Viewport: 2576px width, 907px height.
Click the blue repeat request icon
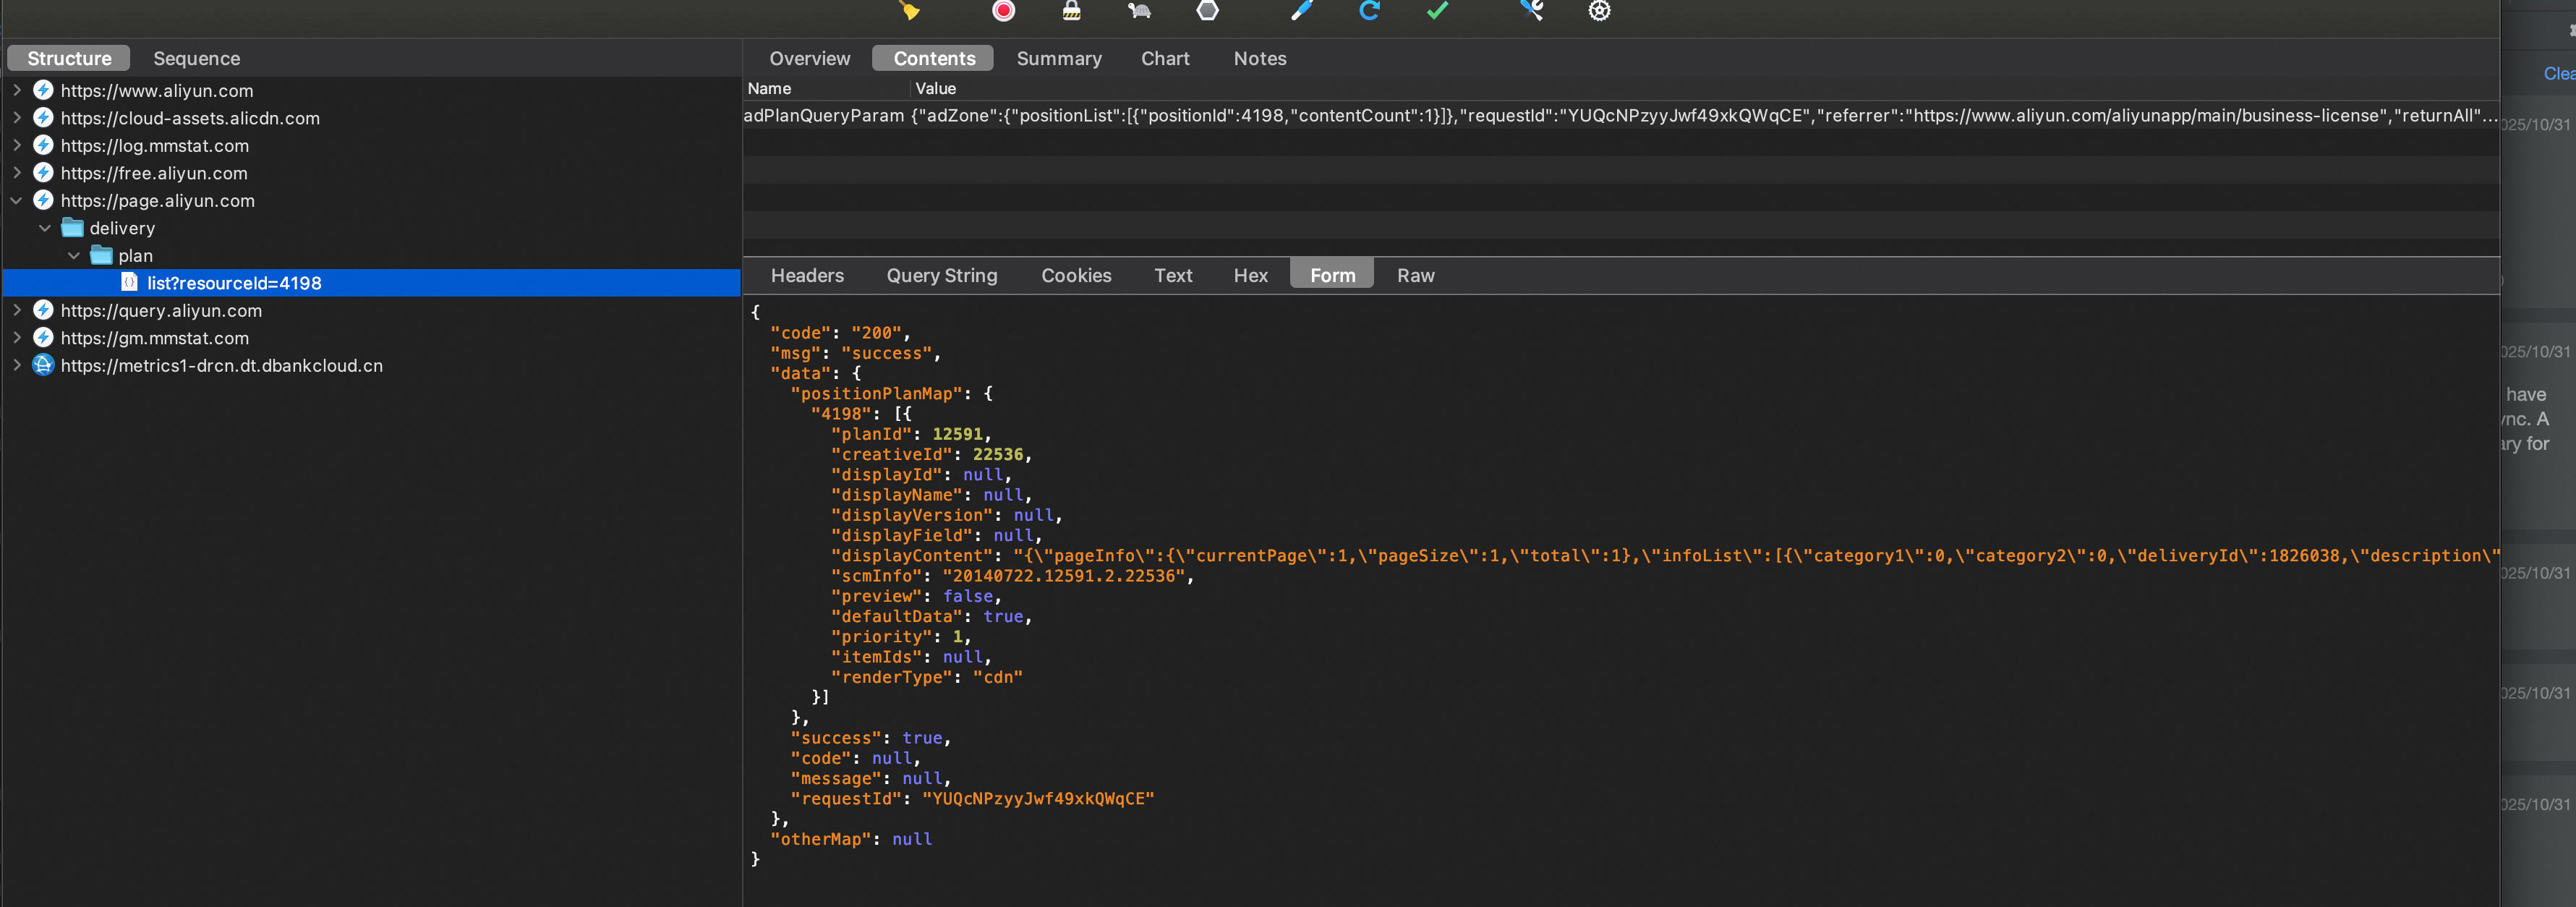pos(1369,11)
